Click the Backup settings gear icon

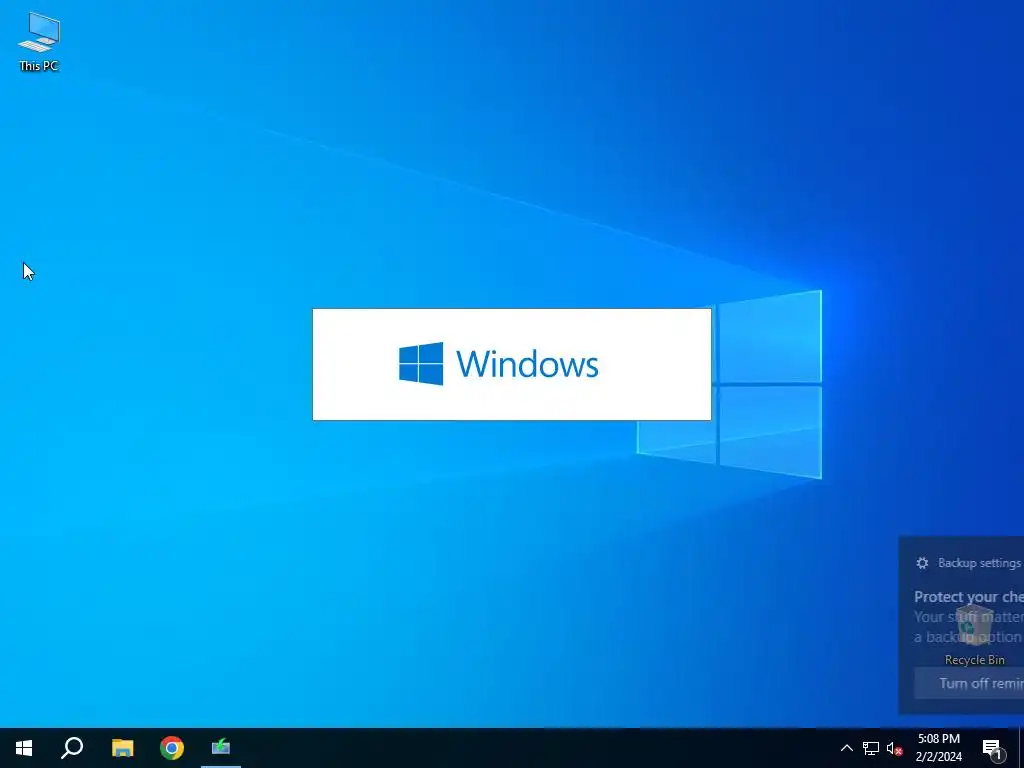922,563
